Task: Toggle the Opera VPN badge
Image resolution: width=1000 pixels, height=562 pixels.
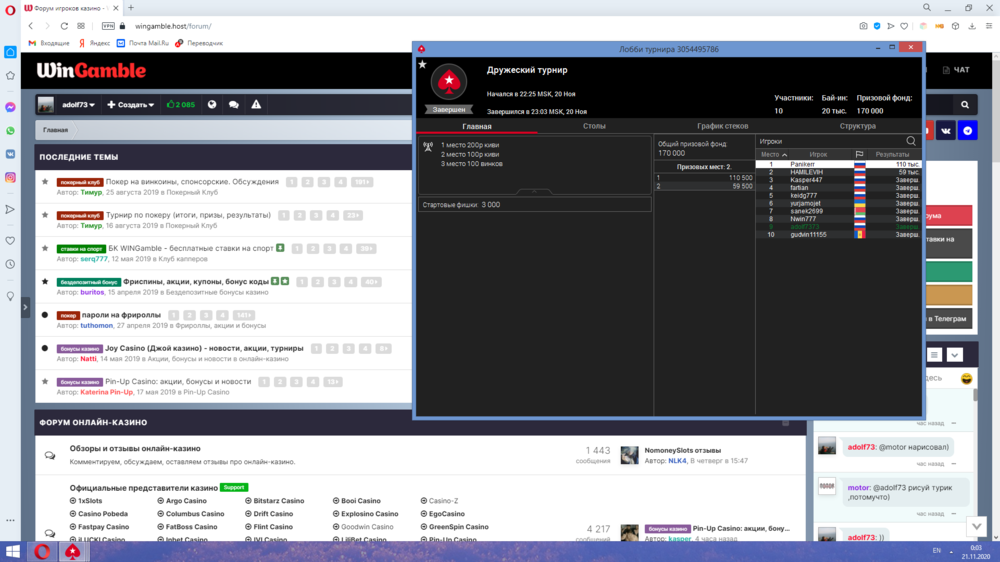Action: 108,26
